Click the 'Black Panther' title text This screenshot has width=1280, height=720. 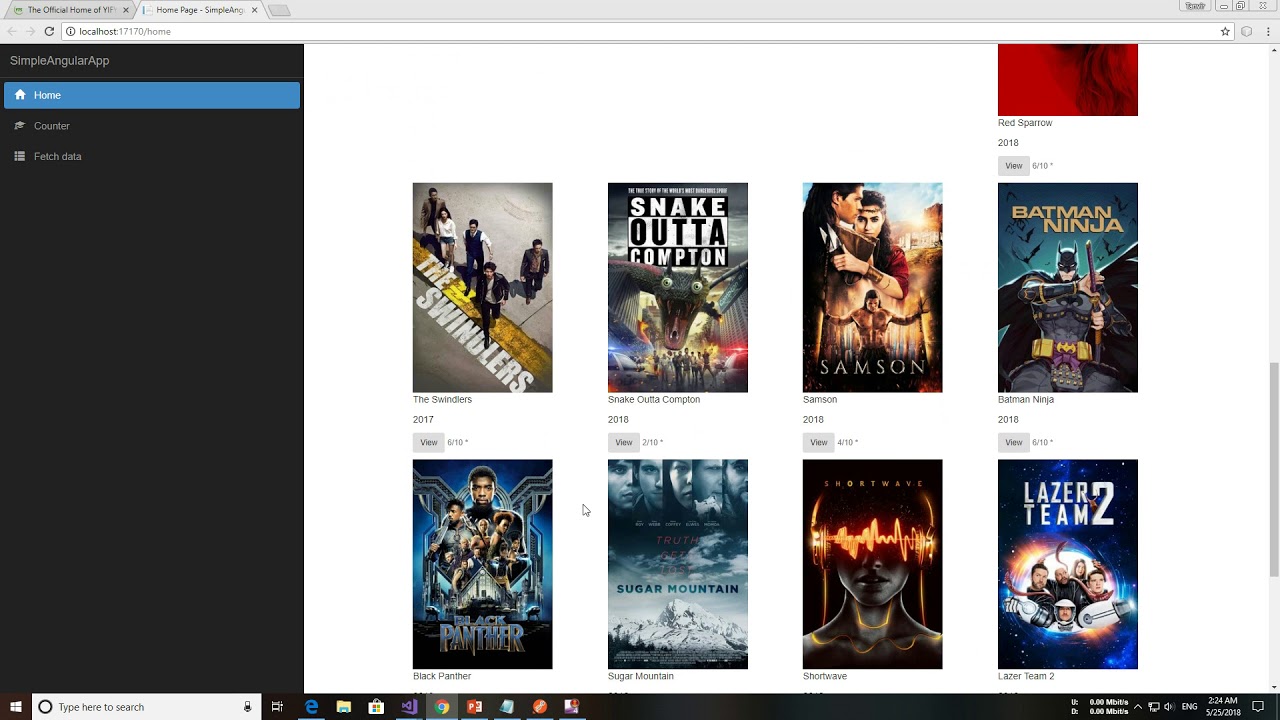(442, 676)
